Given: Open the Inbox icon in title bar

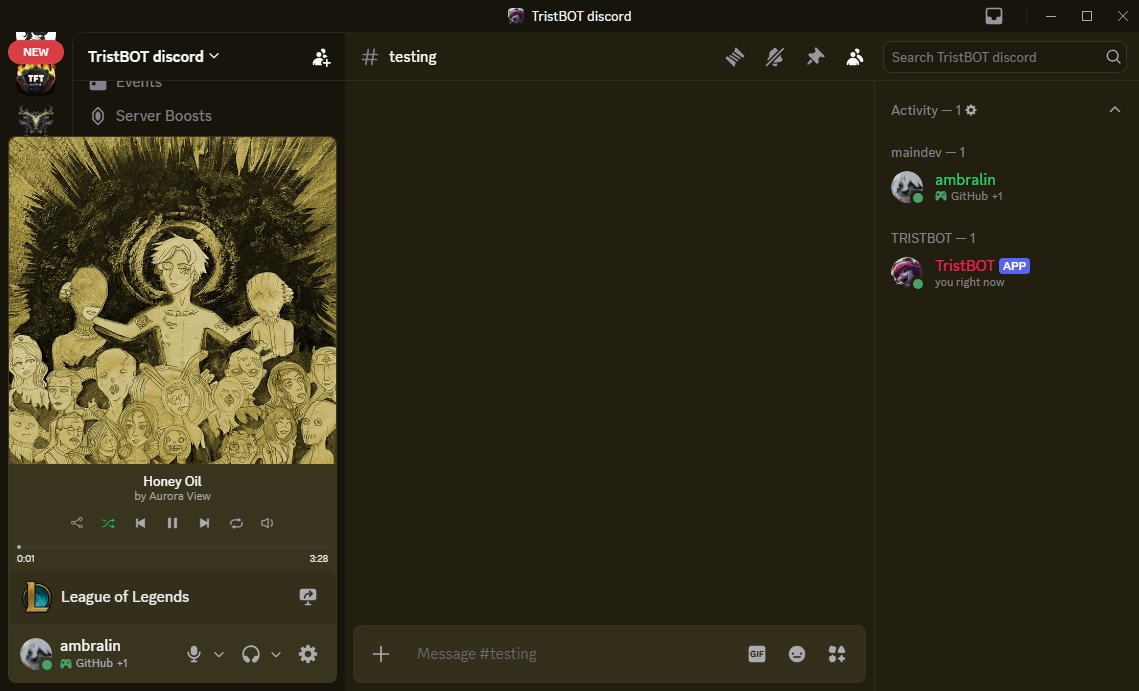Looking at the screenshot, I should point(994,16).
